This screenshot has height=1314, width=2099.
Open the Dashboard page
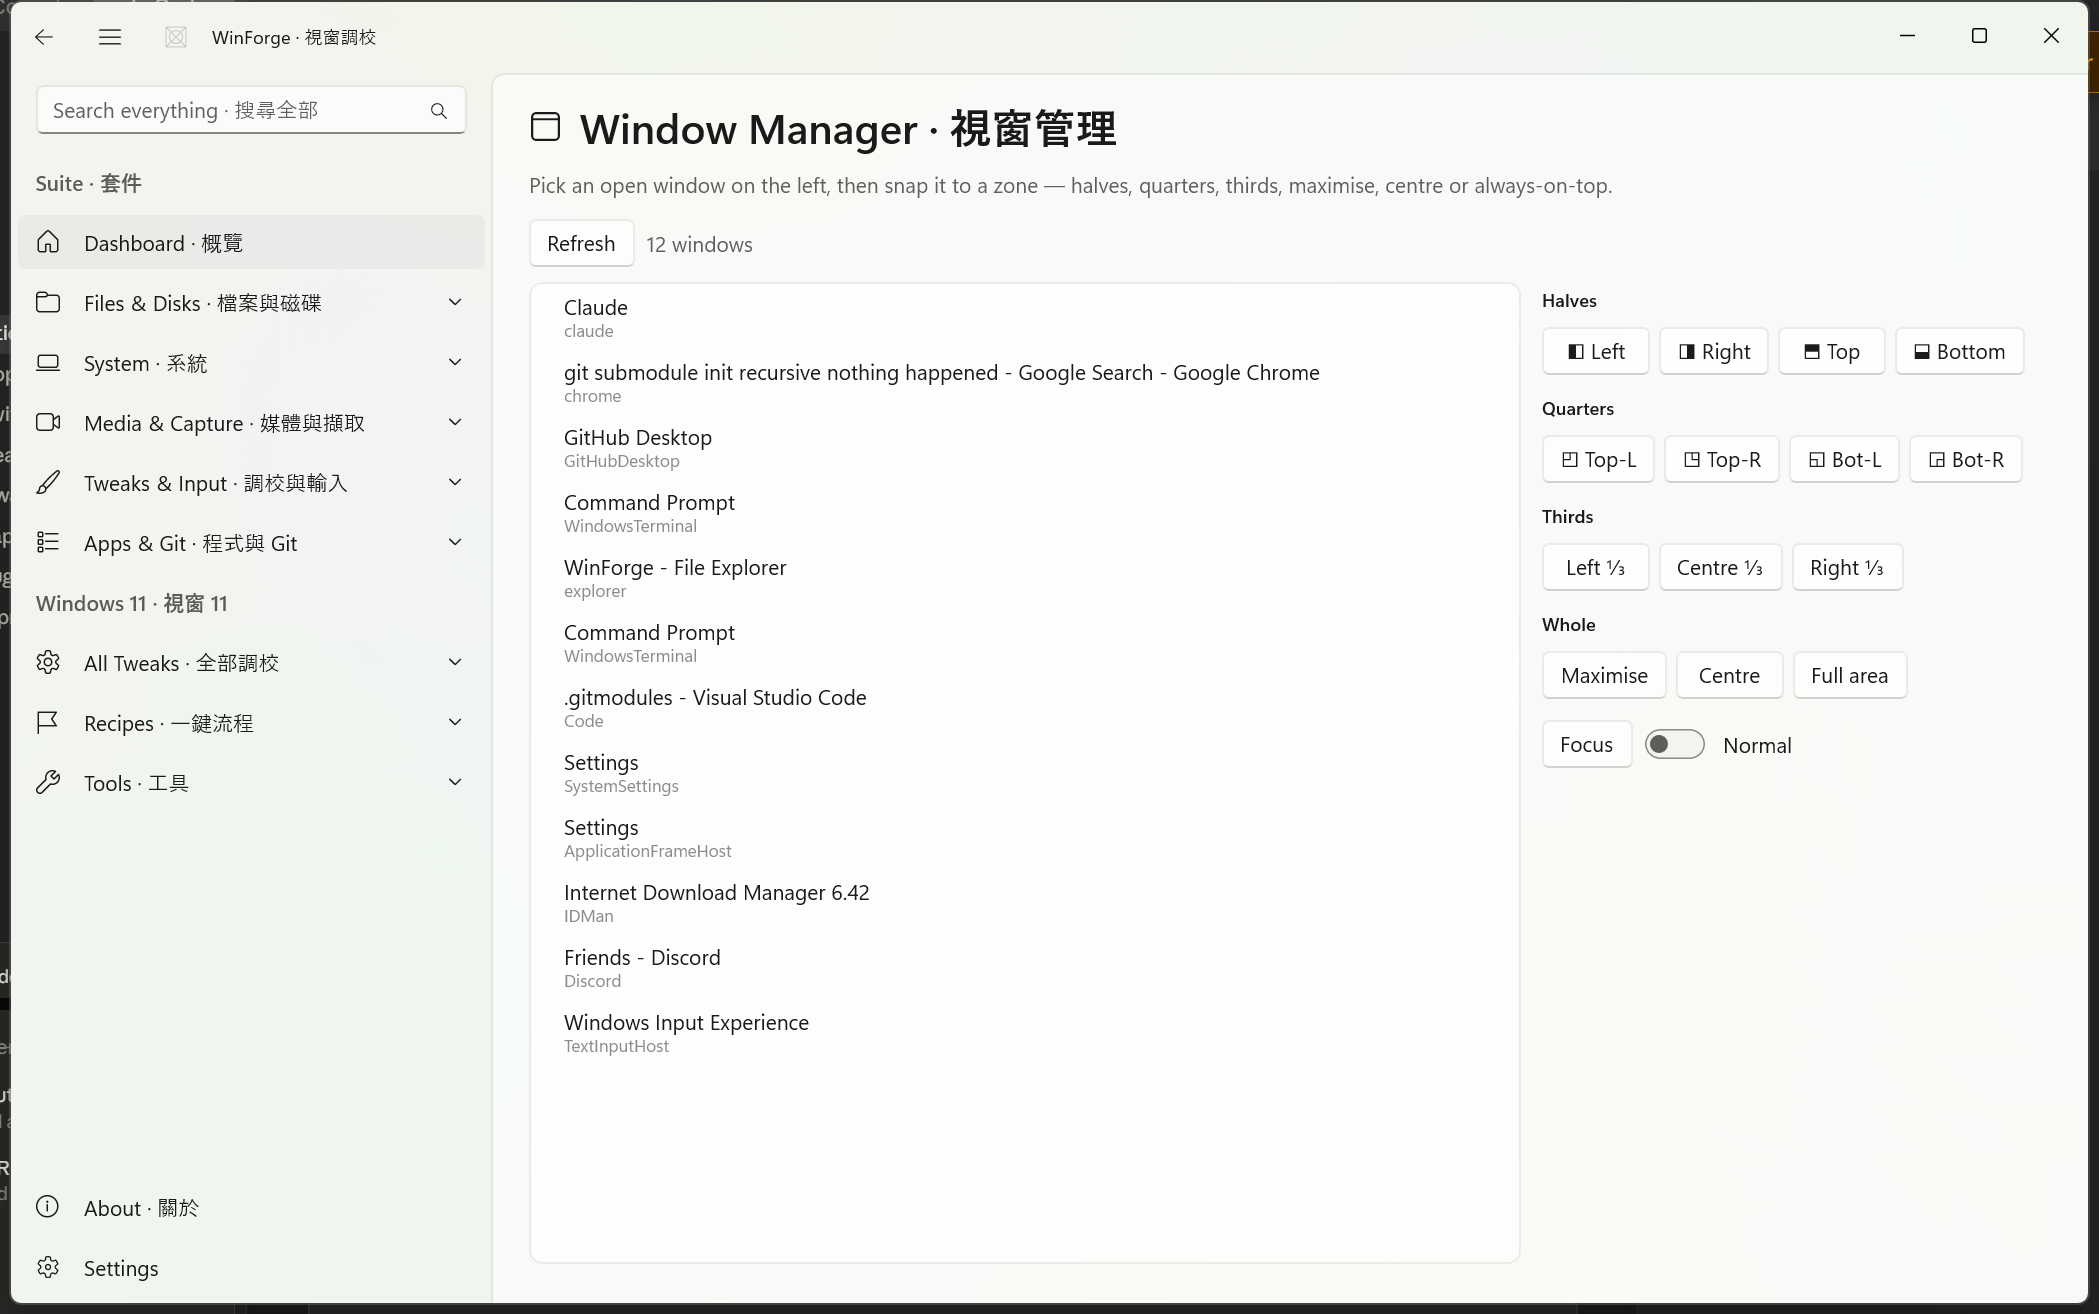(251, 242)
